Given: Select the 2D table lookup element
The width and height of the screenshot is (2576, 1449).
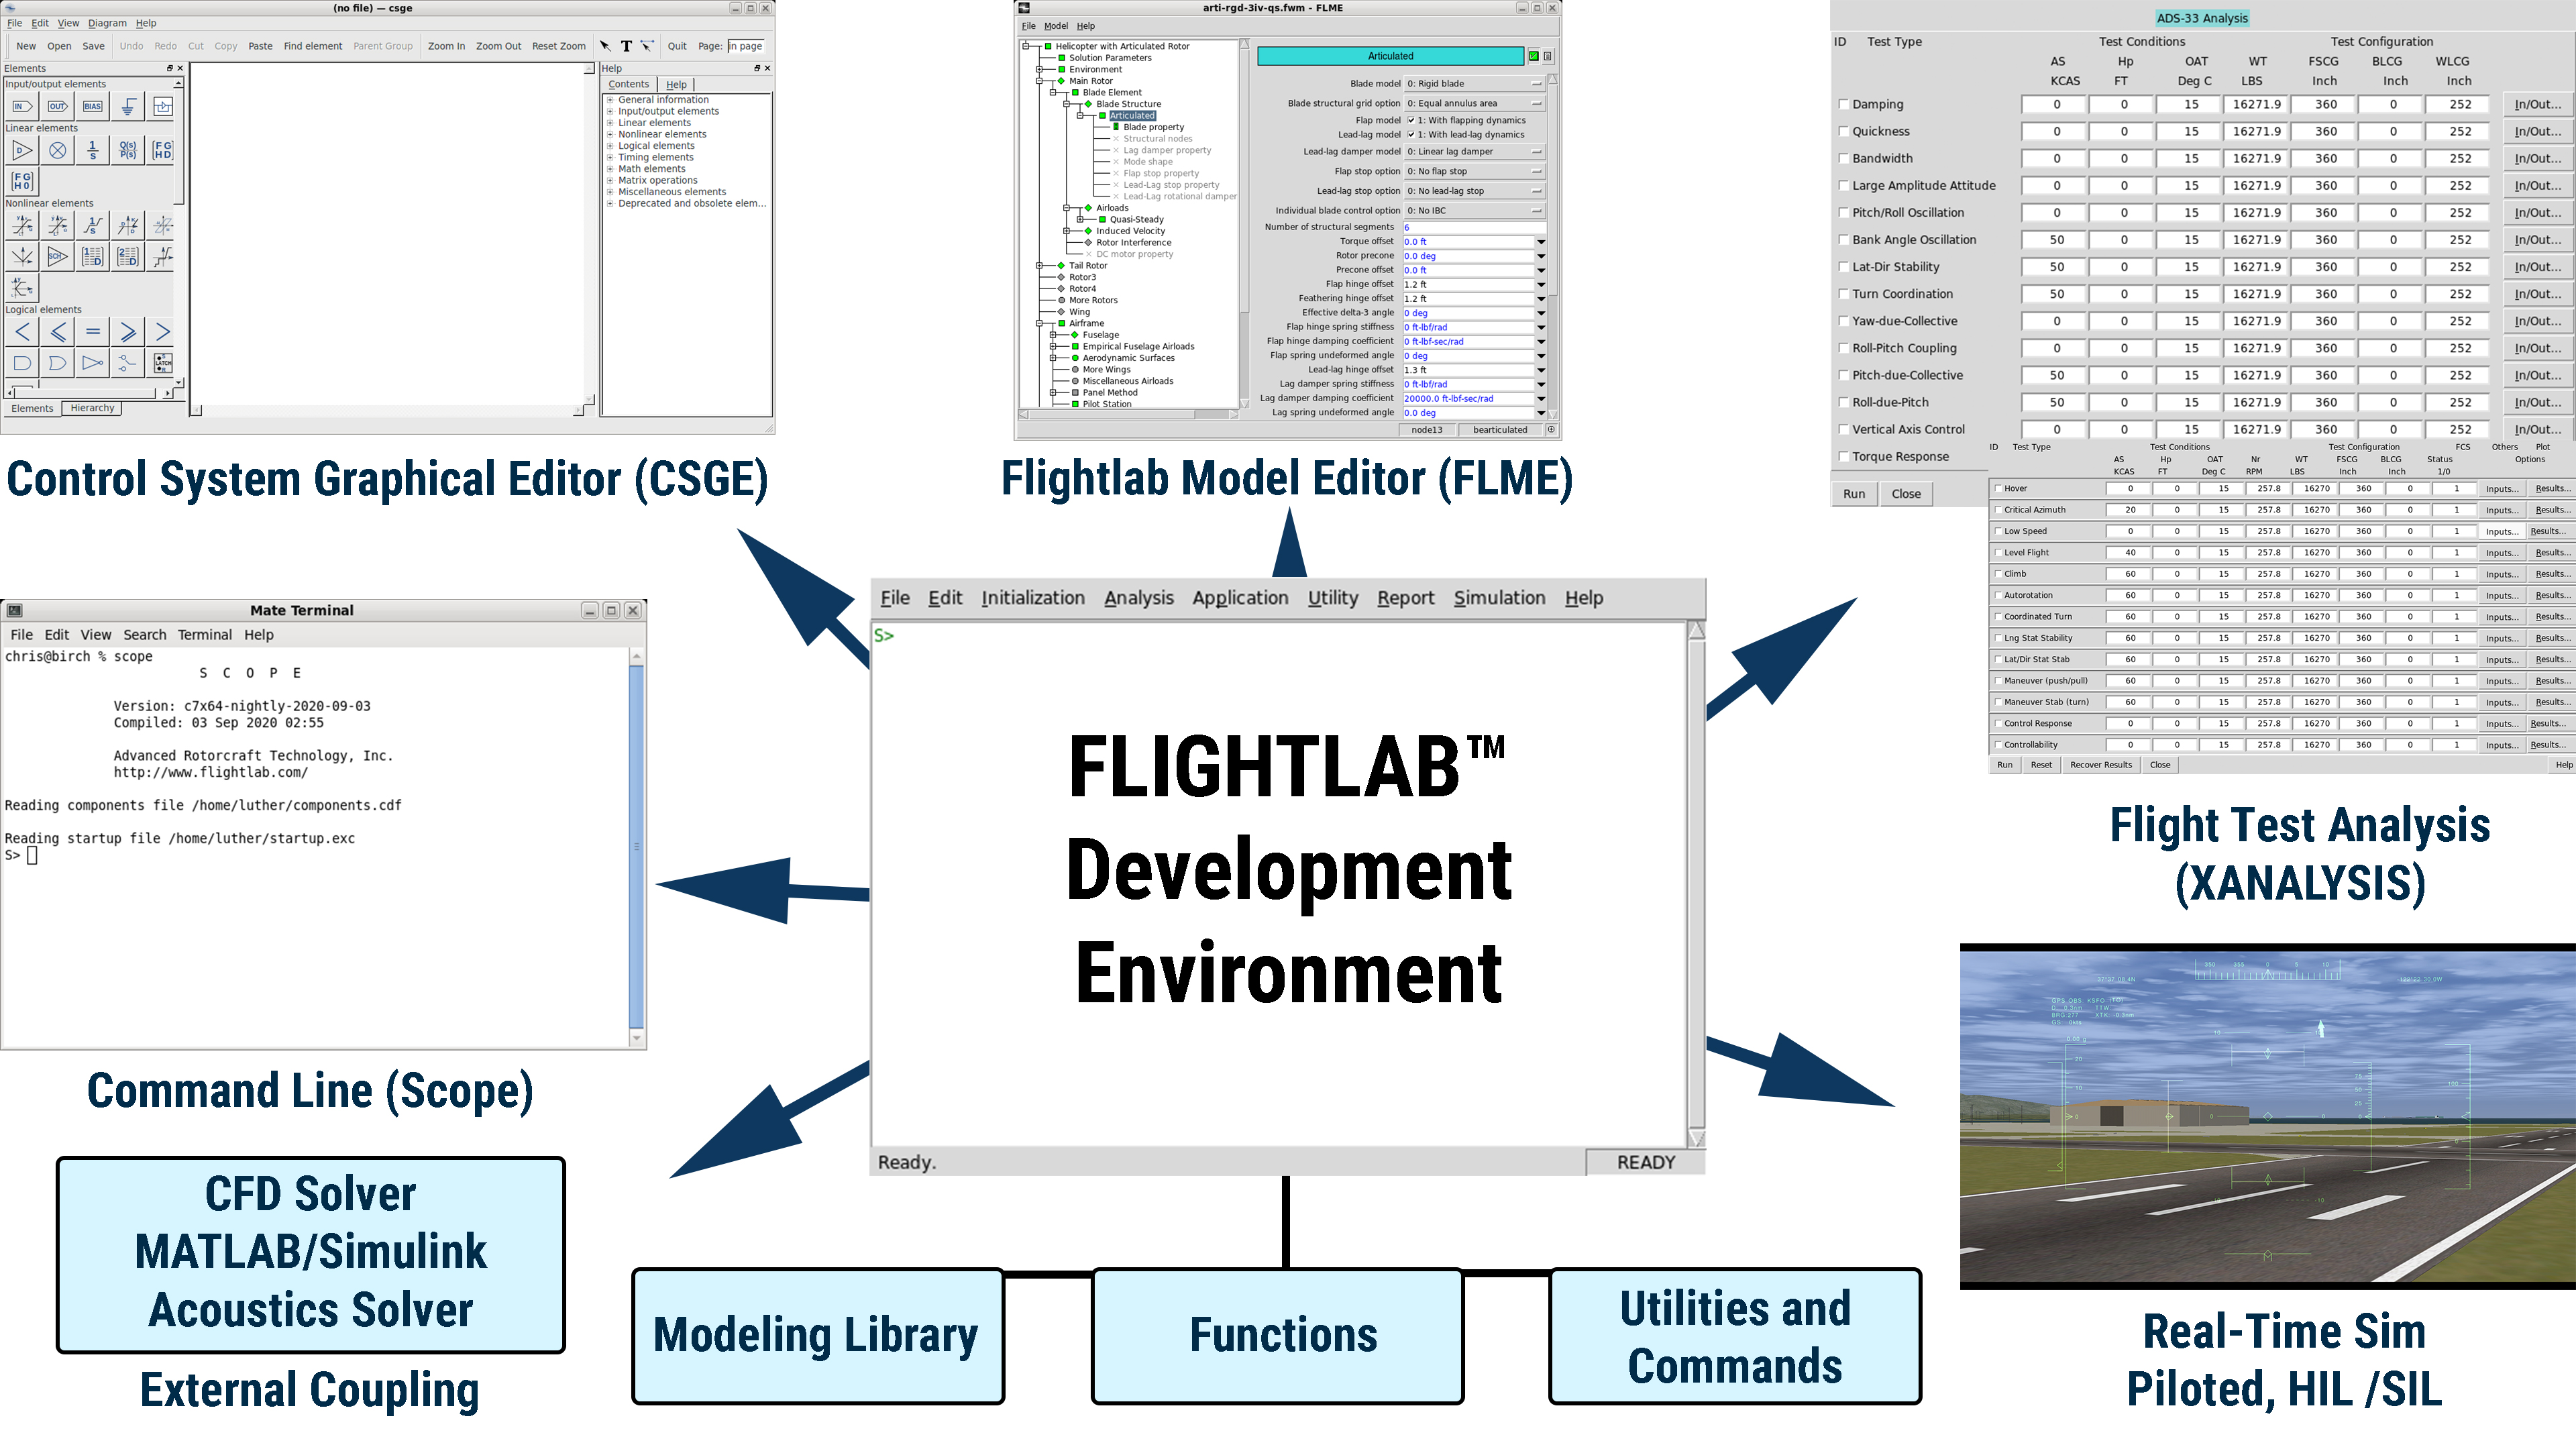Looking at the screenshot, I should tap(128, 257).
